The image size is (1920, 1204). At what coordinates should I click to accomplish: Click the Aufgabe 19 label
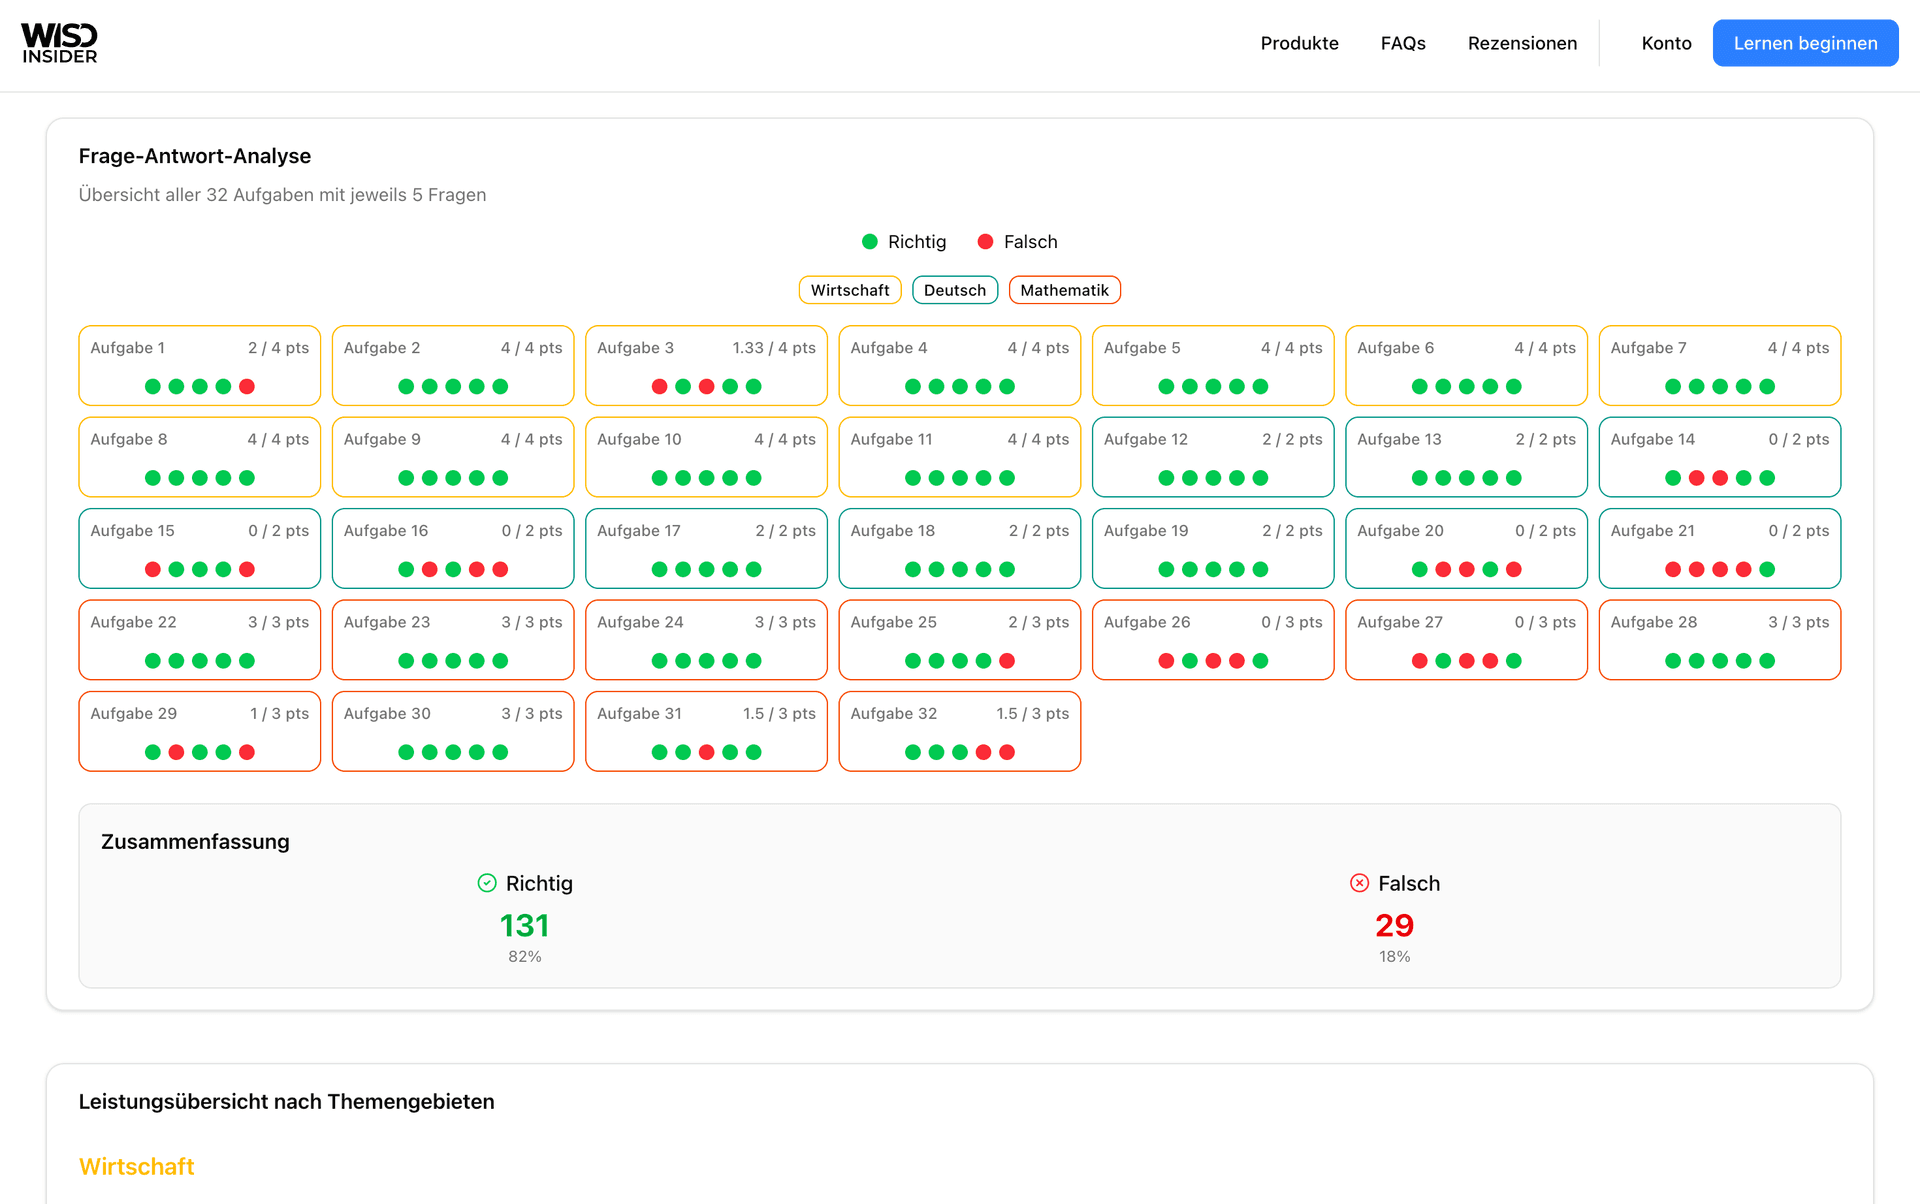(1146, 531)
